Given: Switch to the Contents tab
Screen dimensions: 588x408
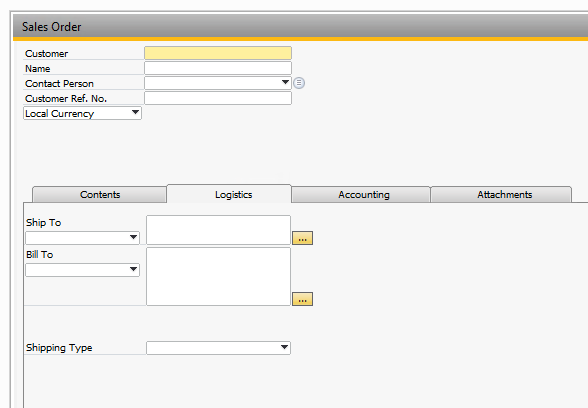Looking at the screenshot, I should pyautogui.click(x=100, y=195).
